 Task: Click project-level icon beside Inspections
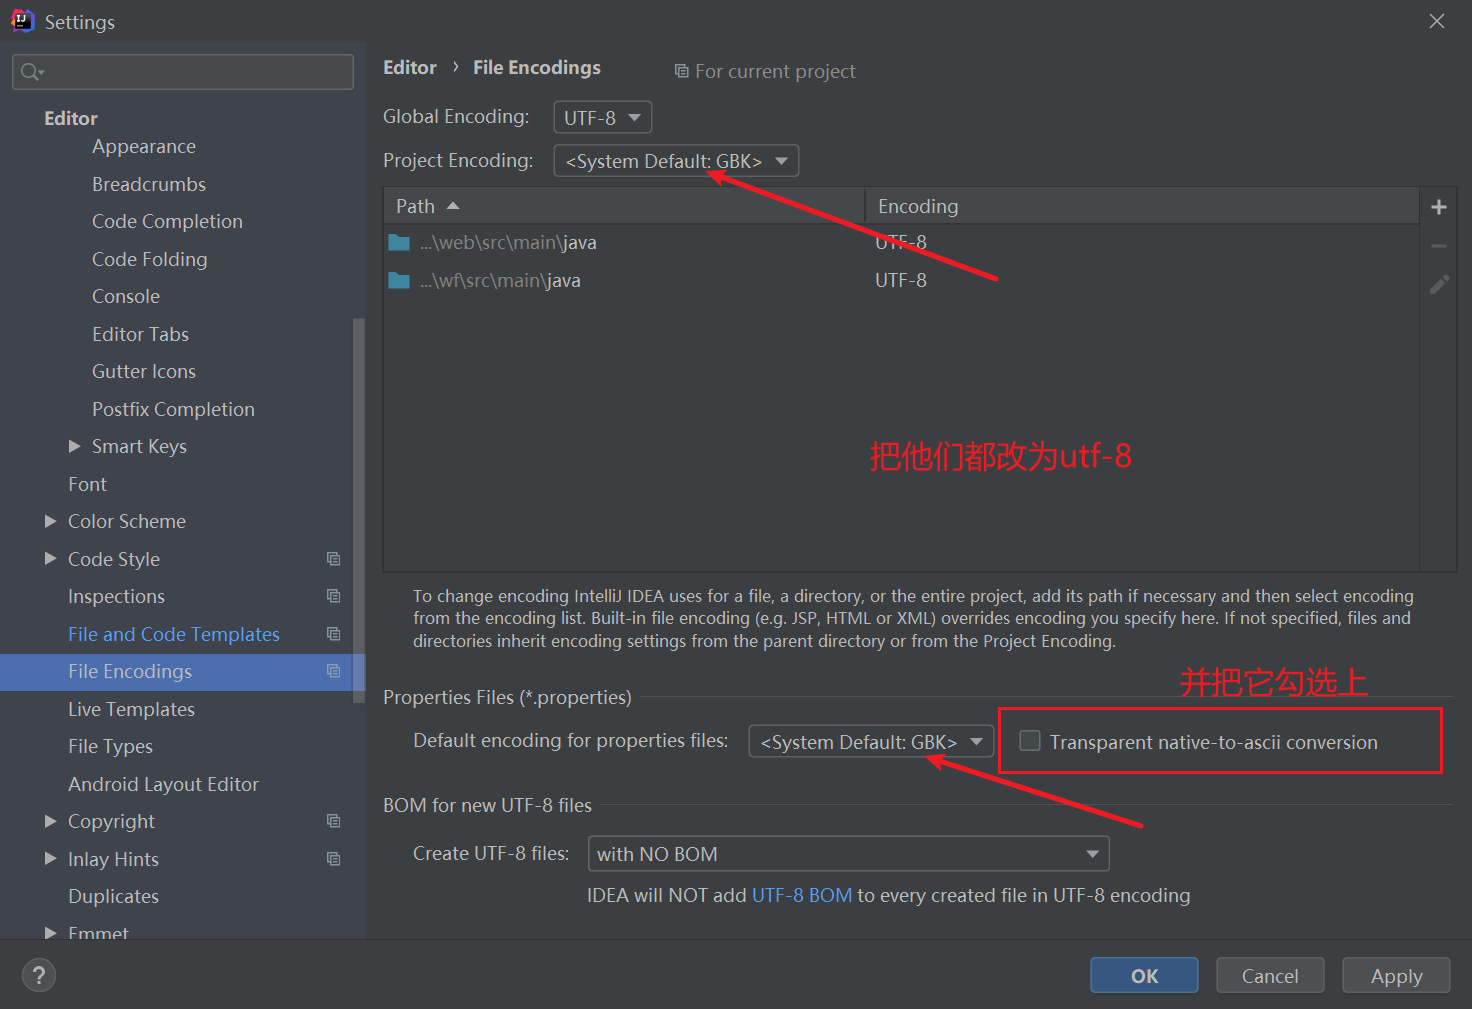coord(334,596)
